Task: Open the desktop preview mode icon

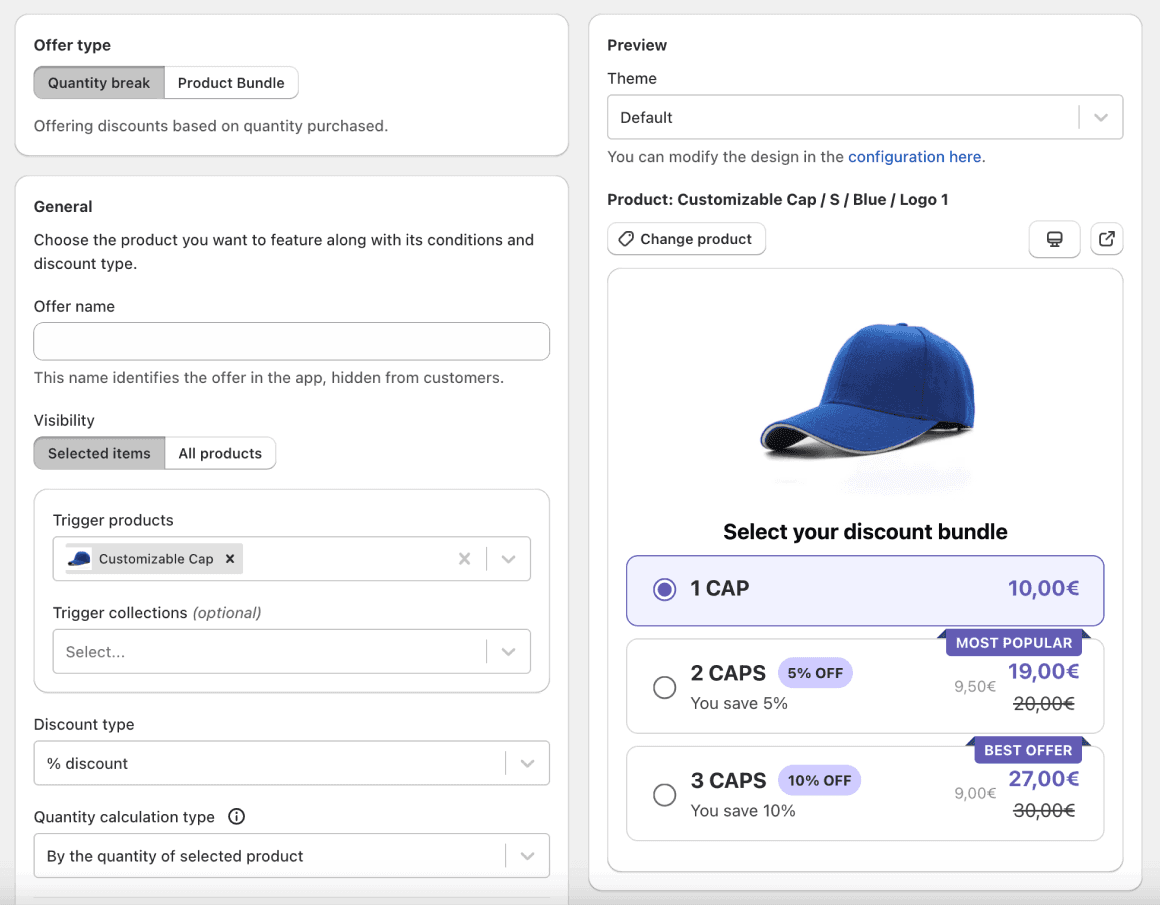Action: [x=1054, y=239]
